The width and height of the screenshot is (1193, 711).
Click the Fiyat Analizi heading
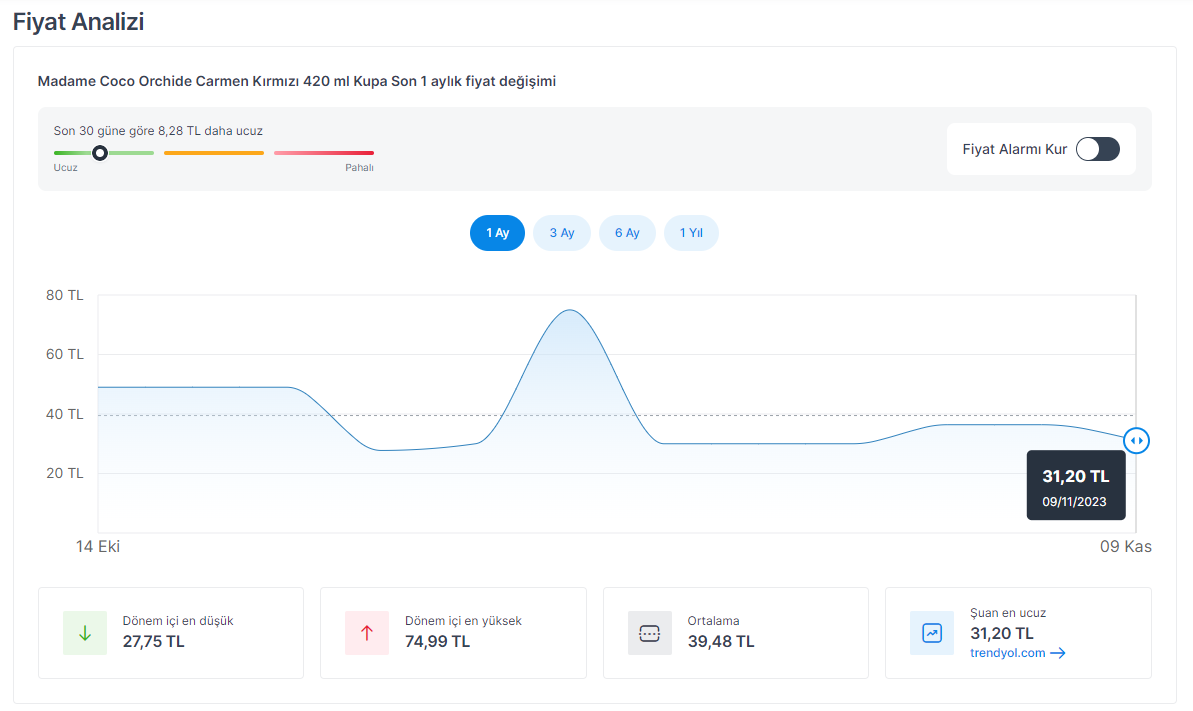pyautogui.click(x=78, y=22)
